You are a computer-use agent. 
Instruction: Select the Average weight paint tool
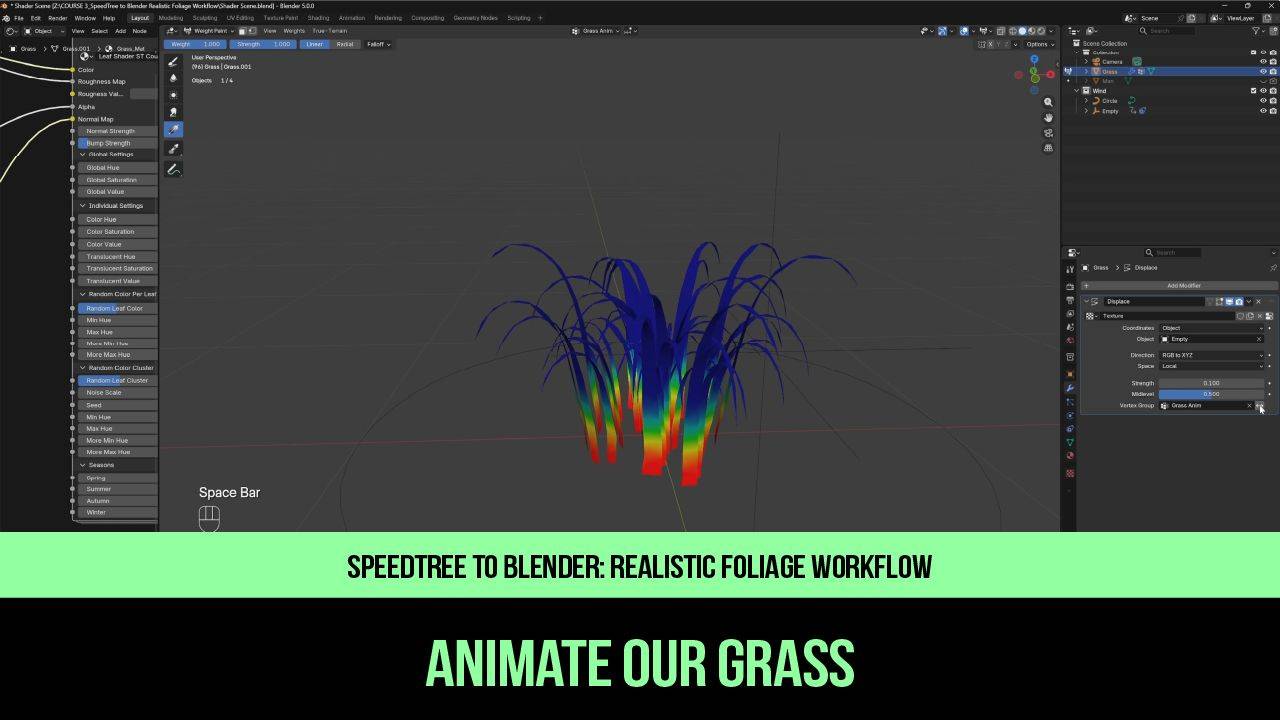(173, 95)
